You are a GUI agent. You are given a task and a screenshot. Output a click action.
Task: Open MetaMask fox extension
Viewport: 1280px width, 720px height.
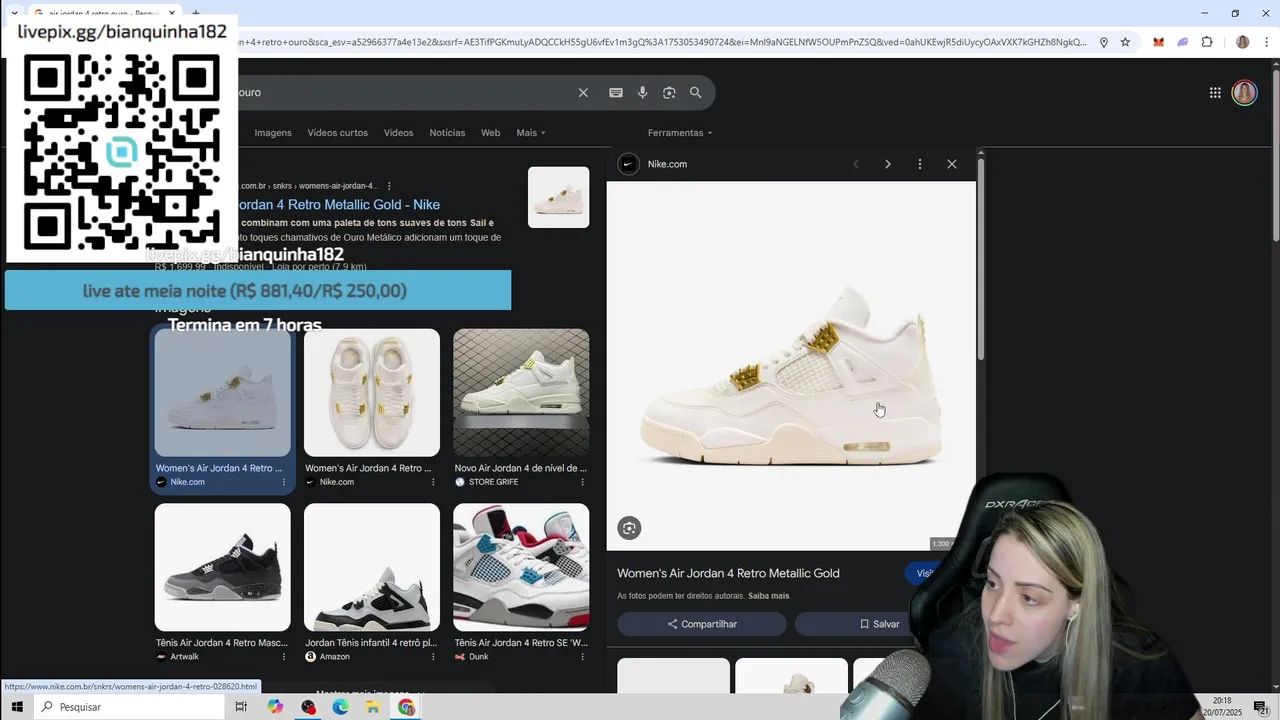pos(1158,42)
